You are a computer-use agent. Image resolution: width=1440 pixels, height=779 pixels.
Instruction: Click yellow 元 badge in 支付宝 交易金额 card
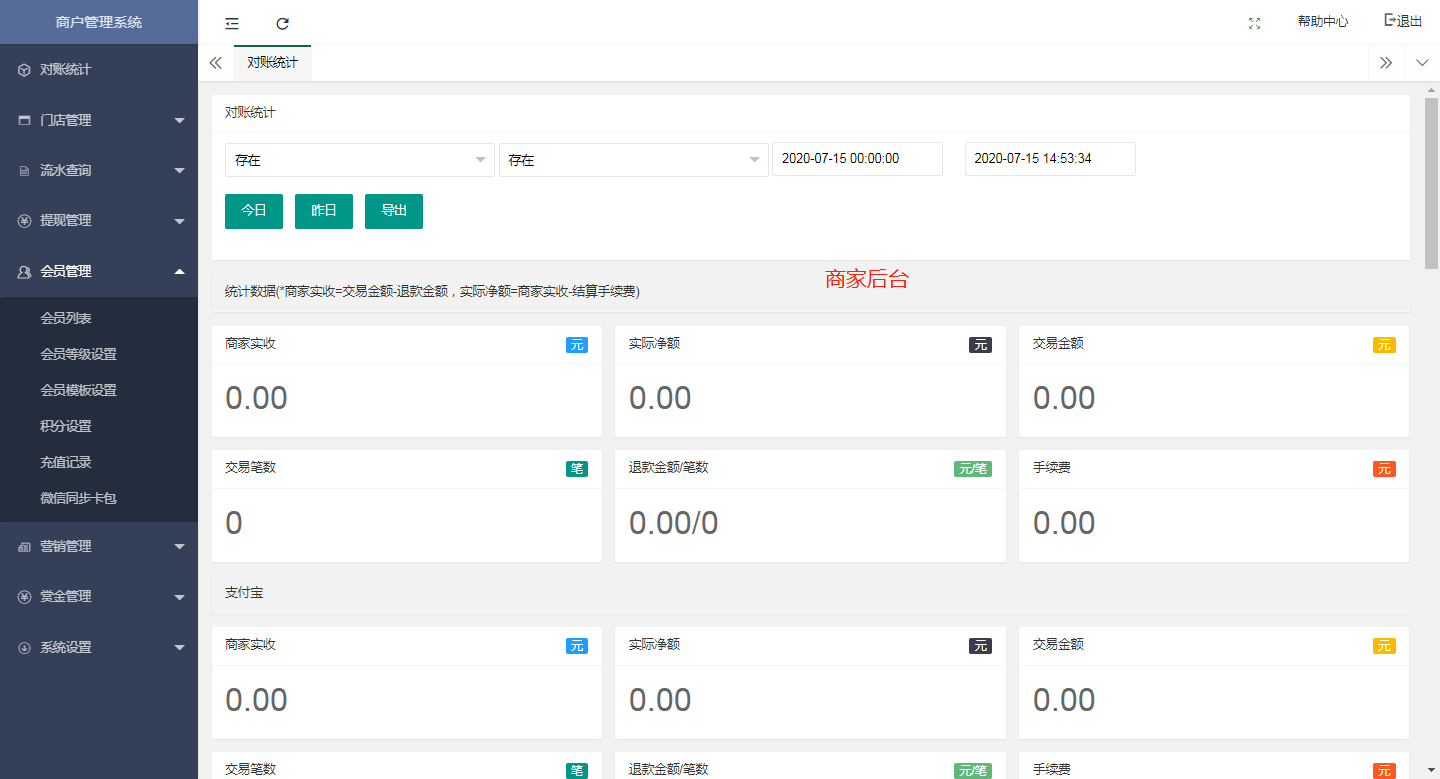pyautogui.click(x=1384, y=646)
